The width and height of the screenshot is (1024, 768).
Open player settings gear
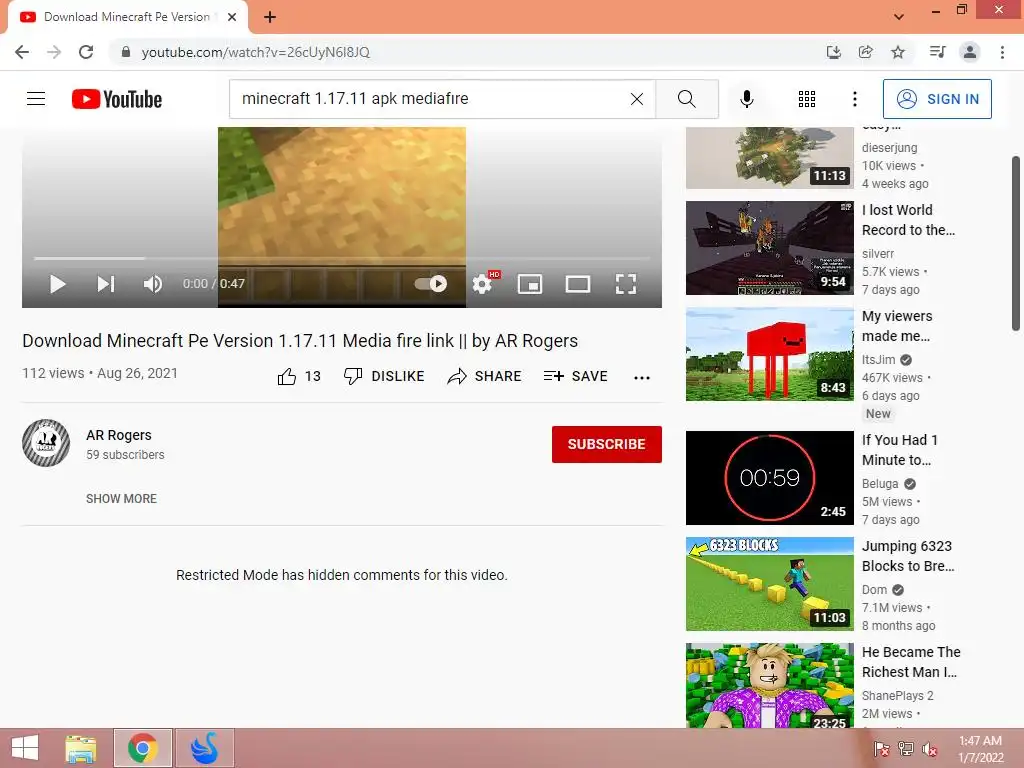pos(482,283)
